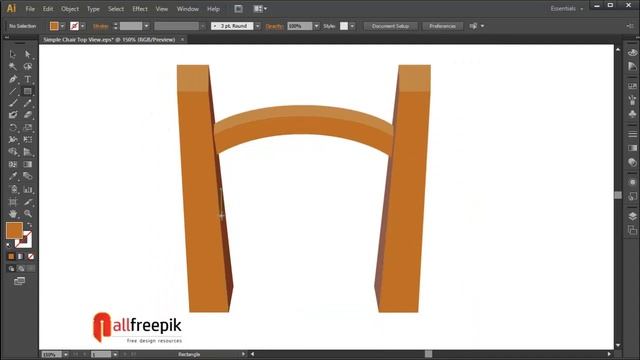The image size is (640, 360).
Task: Open the Arrange Documents dropdown
Action: [260, 9]
